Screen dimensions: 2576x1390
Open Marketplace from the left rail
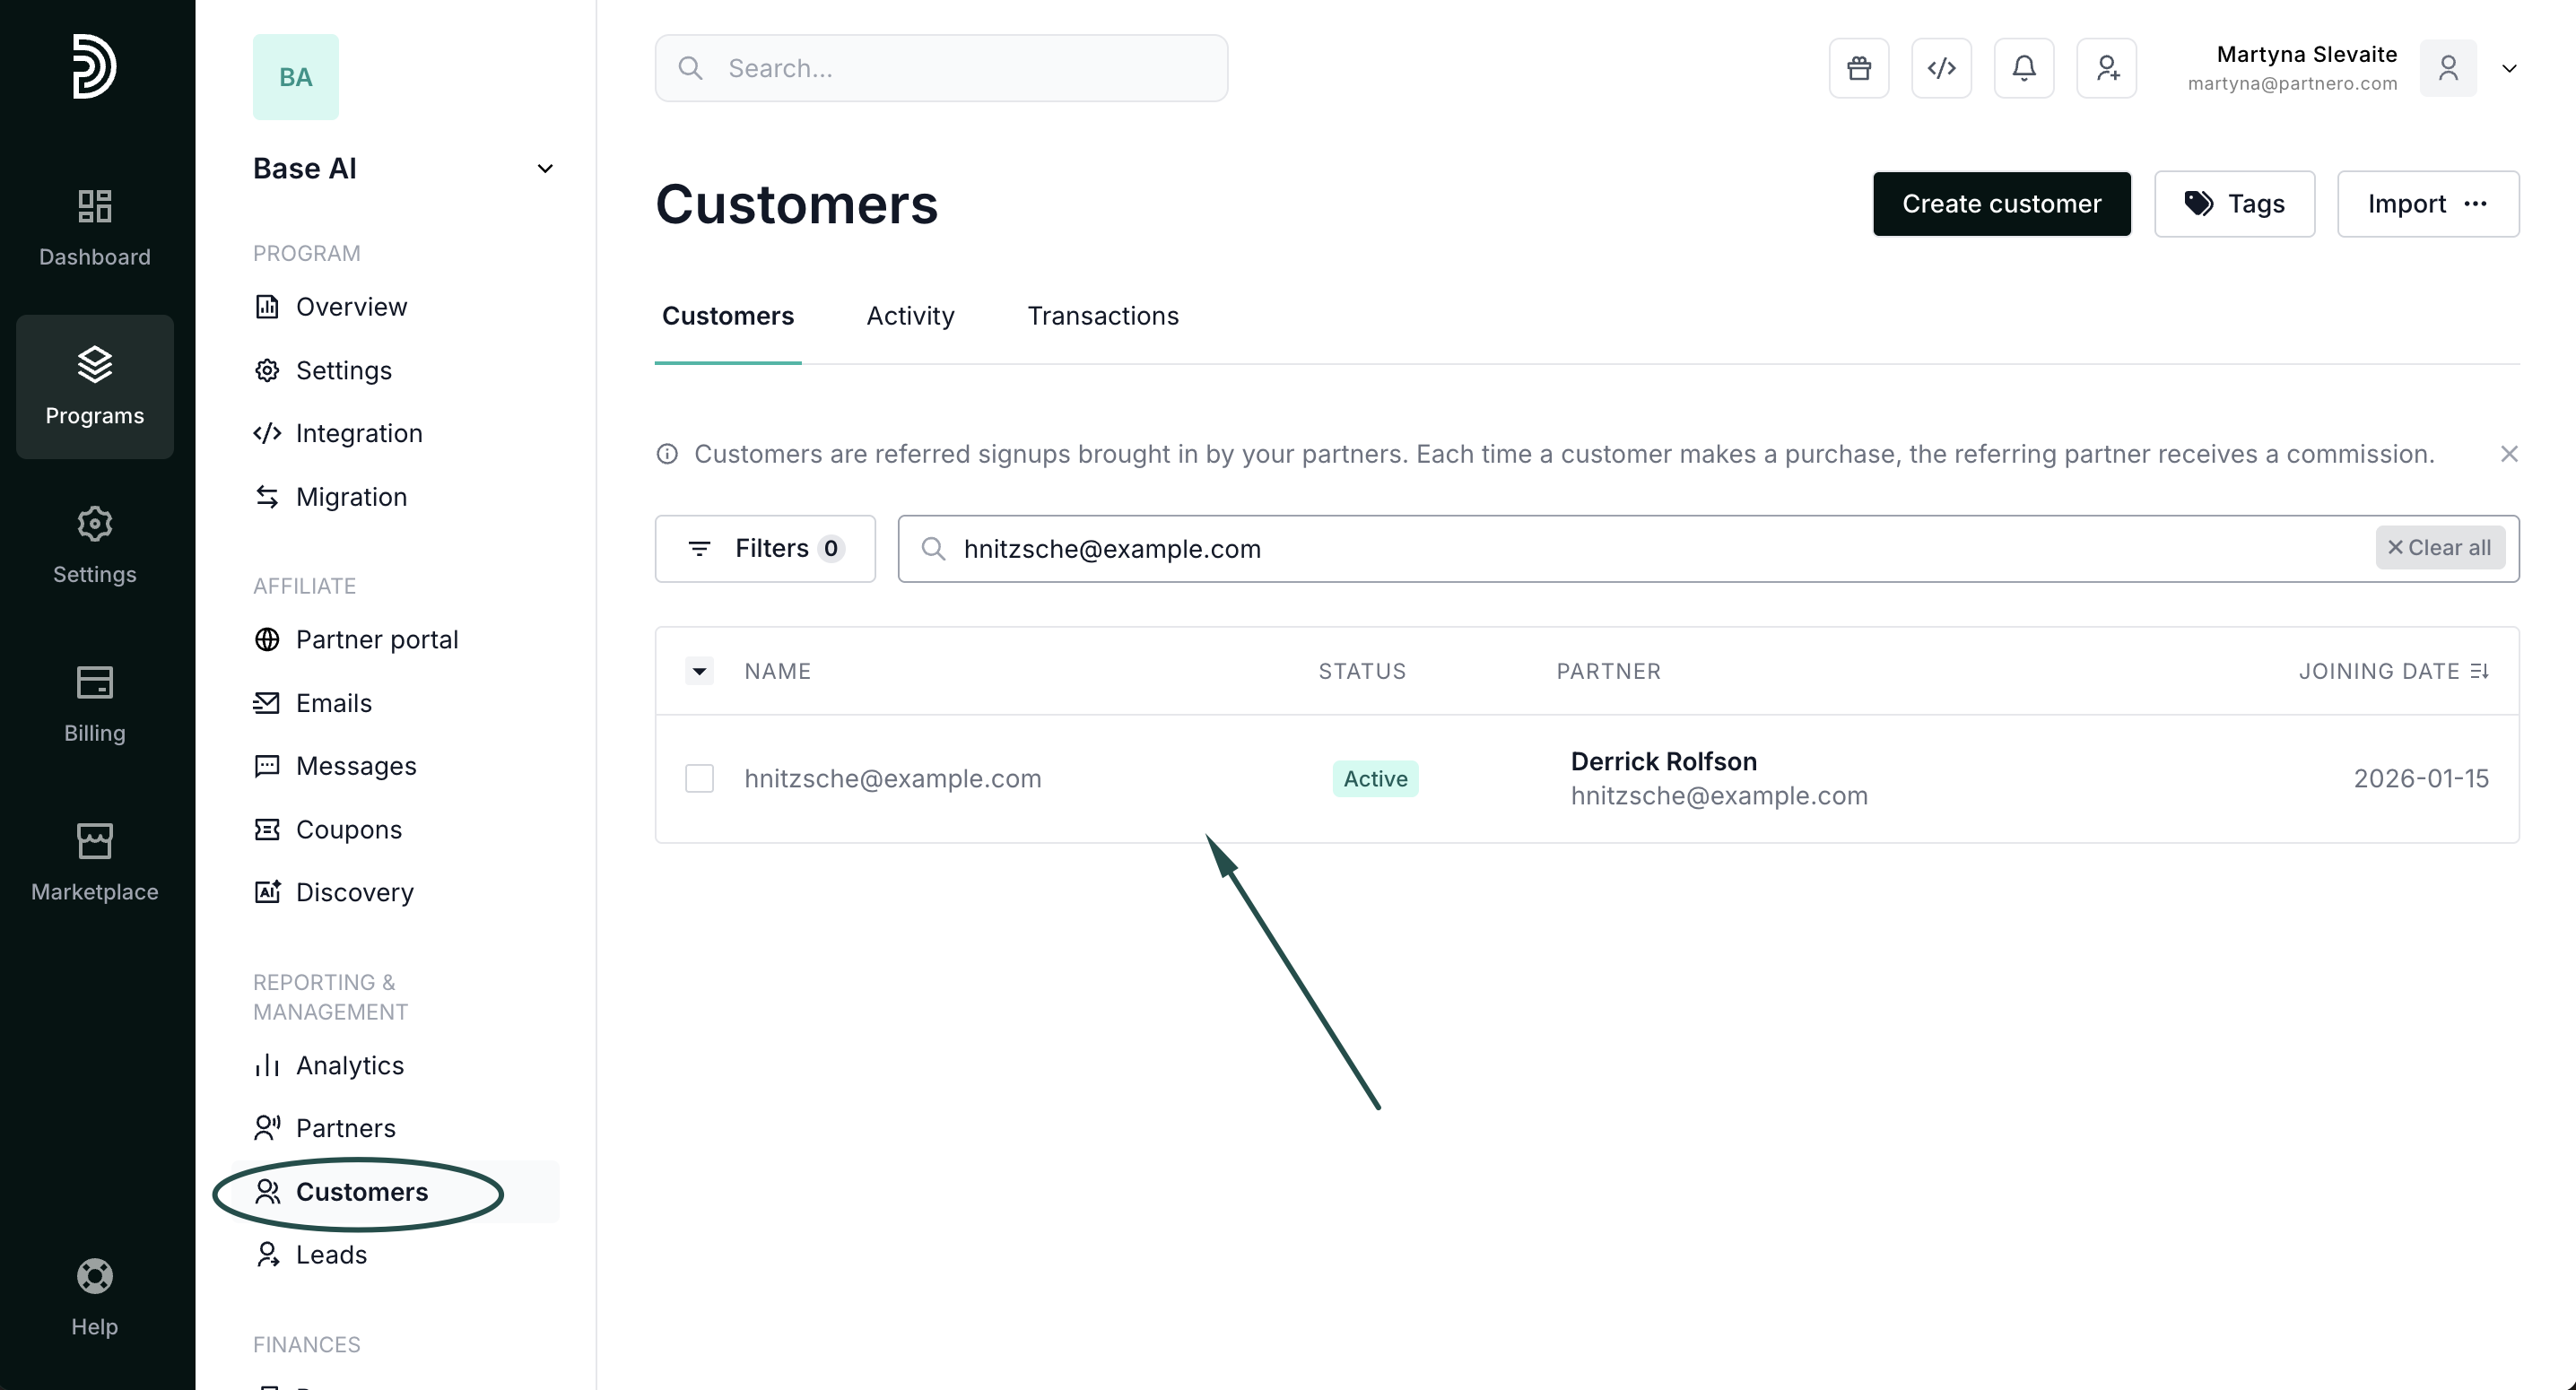point(94,862)
